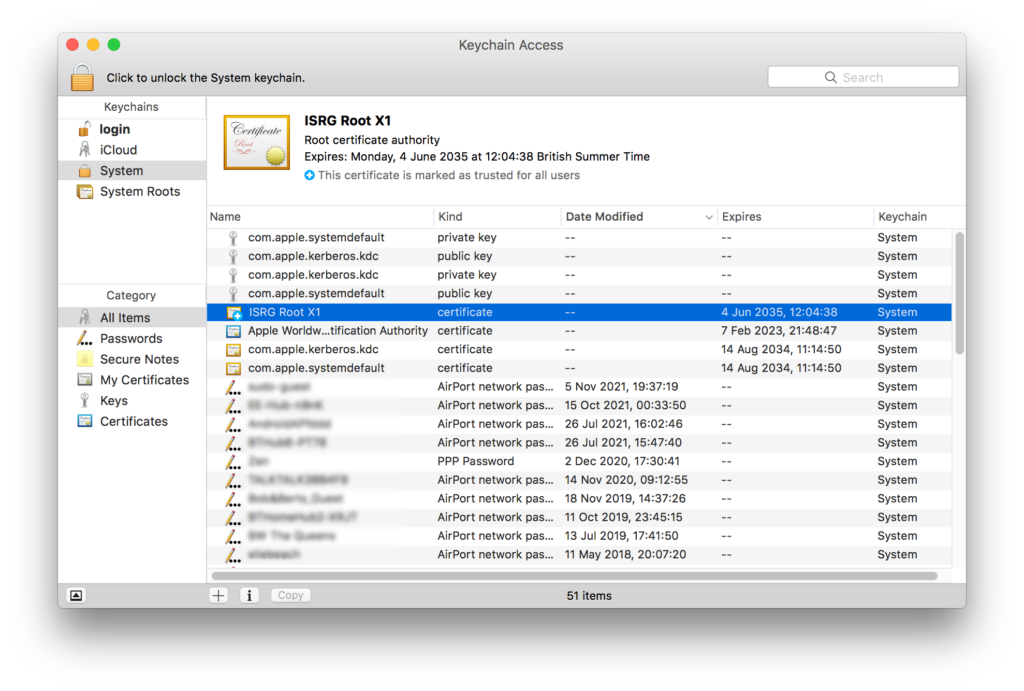Image resolution: width=1024 pixels, height=691 pixels.
Task: Select com.apple.systemdefault private key row
Action: (579, 238)
